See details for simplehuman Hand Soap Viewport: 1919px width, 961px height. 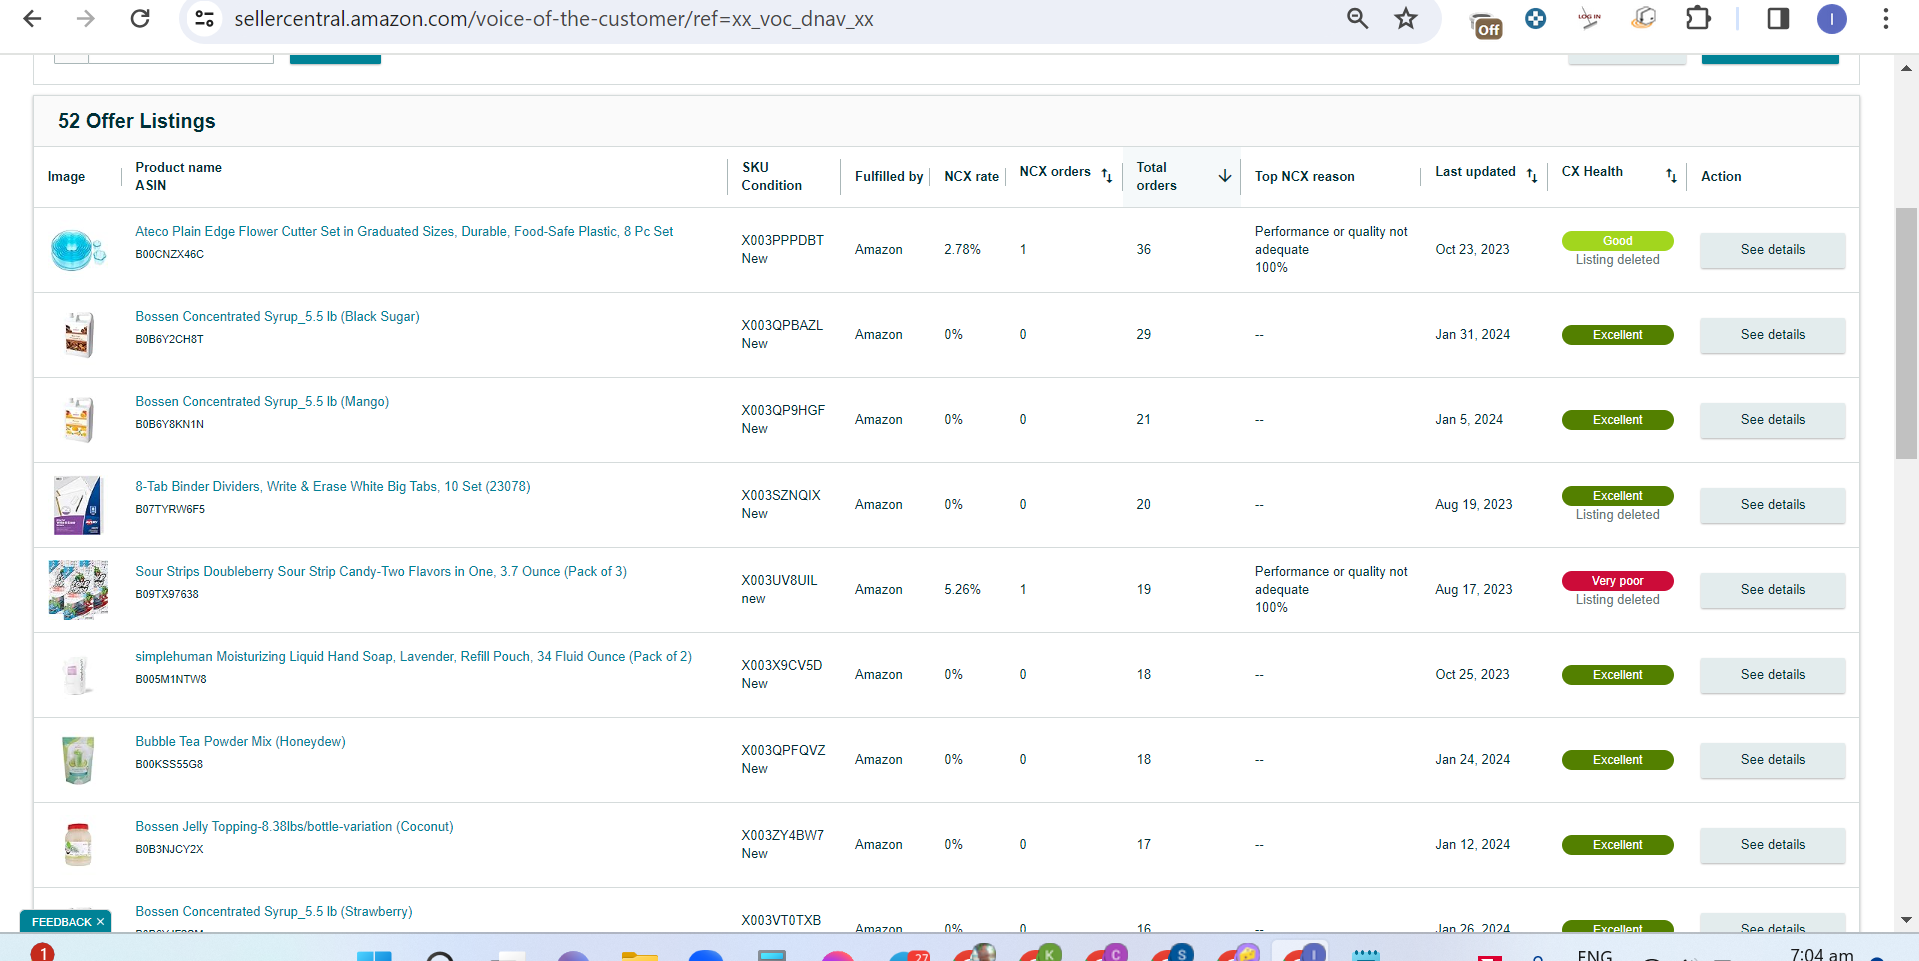click(x=1772, y=675)
